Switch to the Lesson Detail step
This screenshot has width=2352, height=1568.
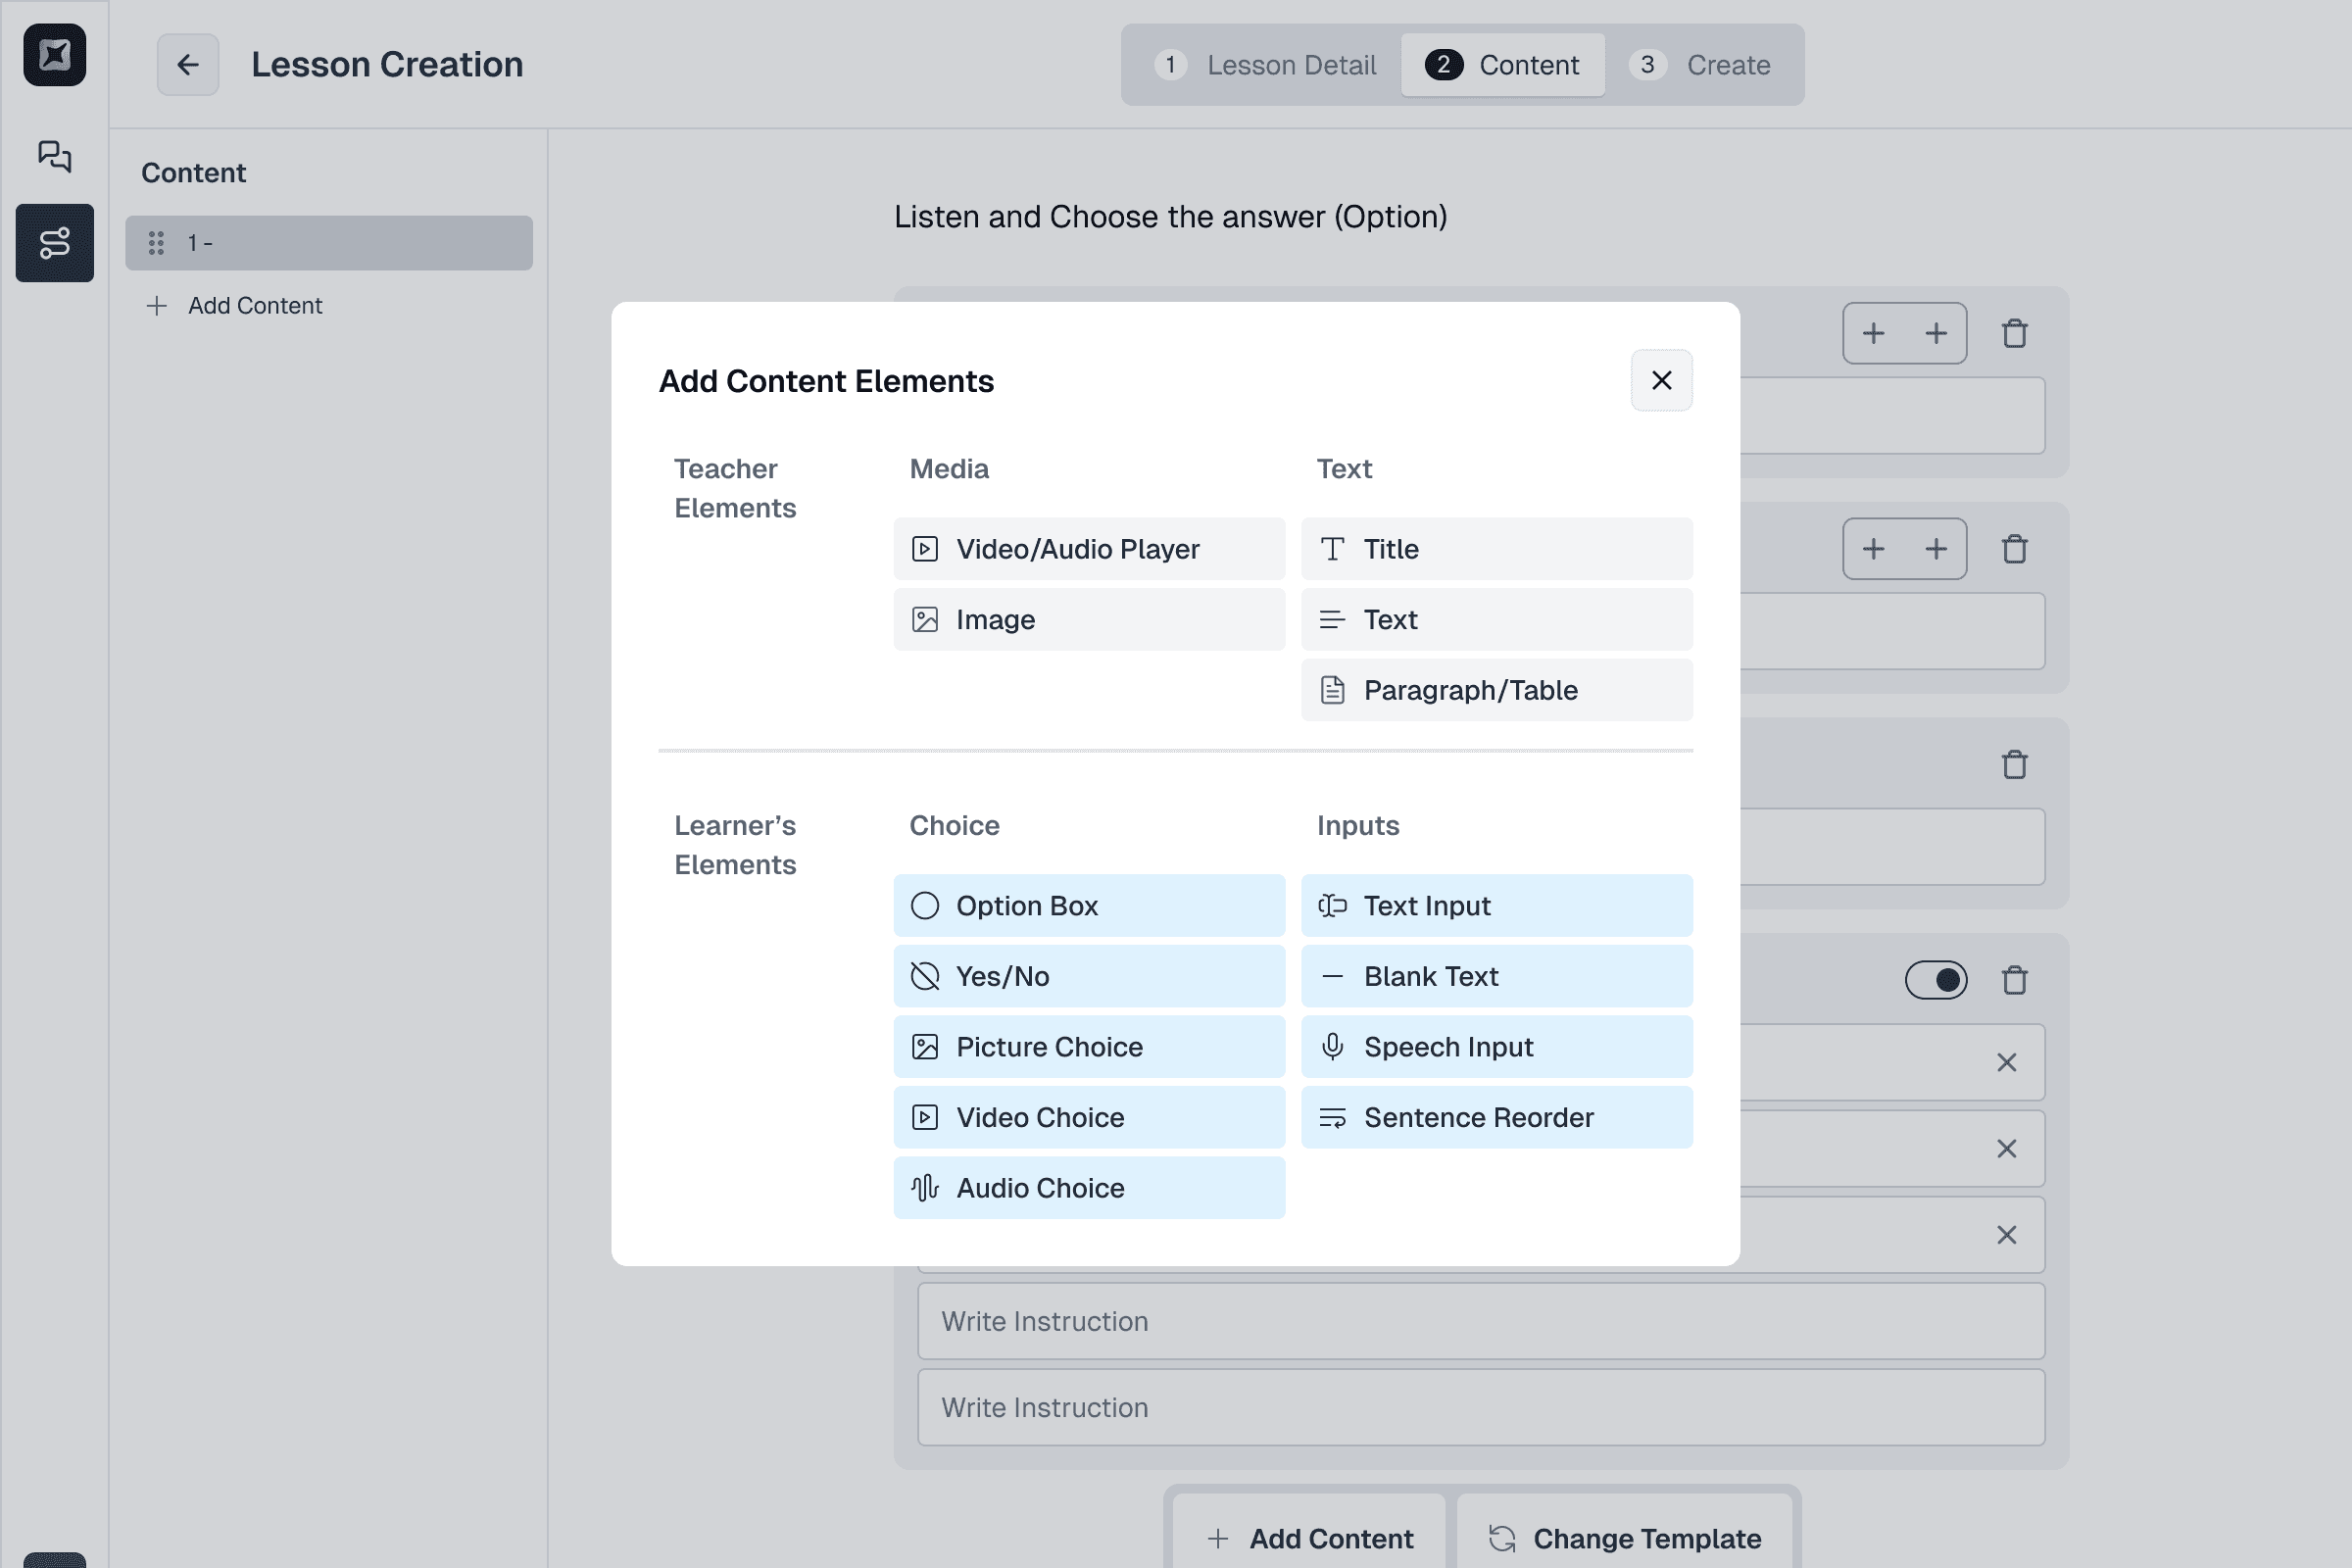[x=1266, y=65]
